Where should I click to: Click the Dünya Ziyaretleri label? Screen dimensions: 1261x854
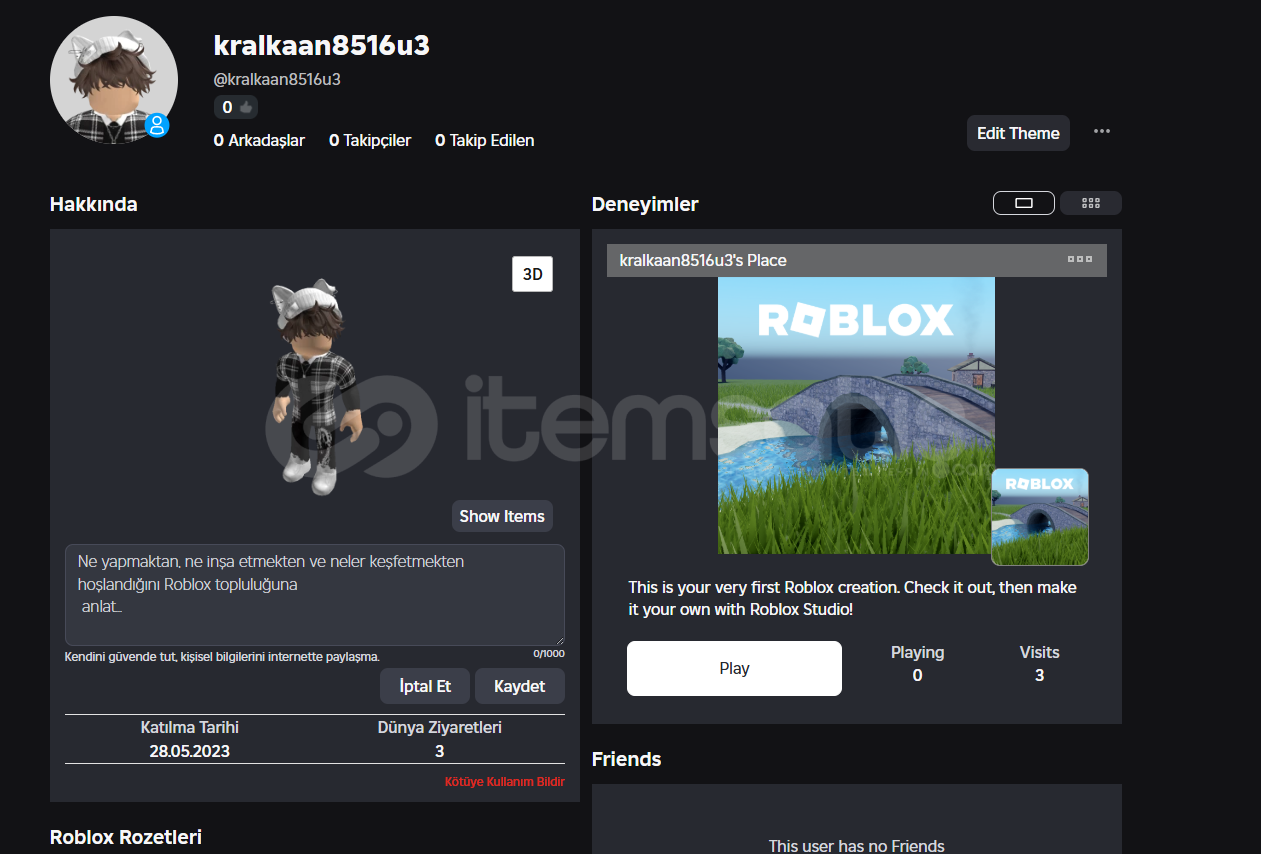[440, 728]
